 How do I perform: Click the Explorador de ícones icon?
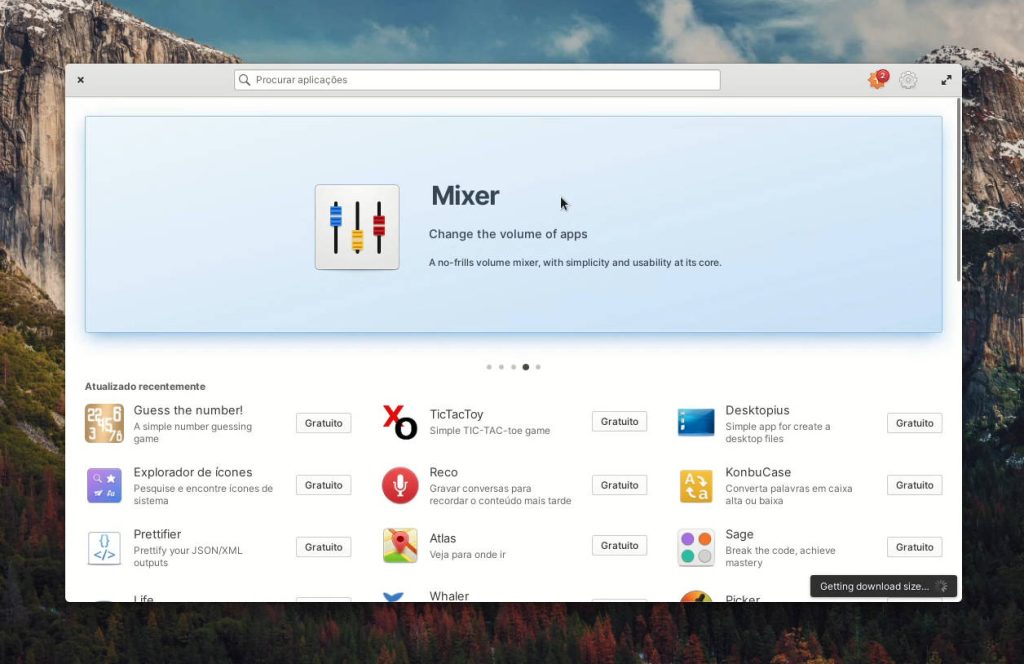(x=104, y=486)
